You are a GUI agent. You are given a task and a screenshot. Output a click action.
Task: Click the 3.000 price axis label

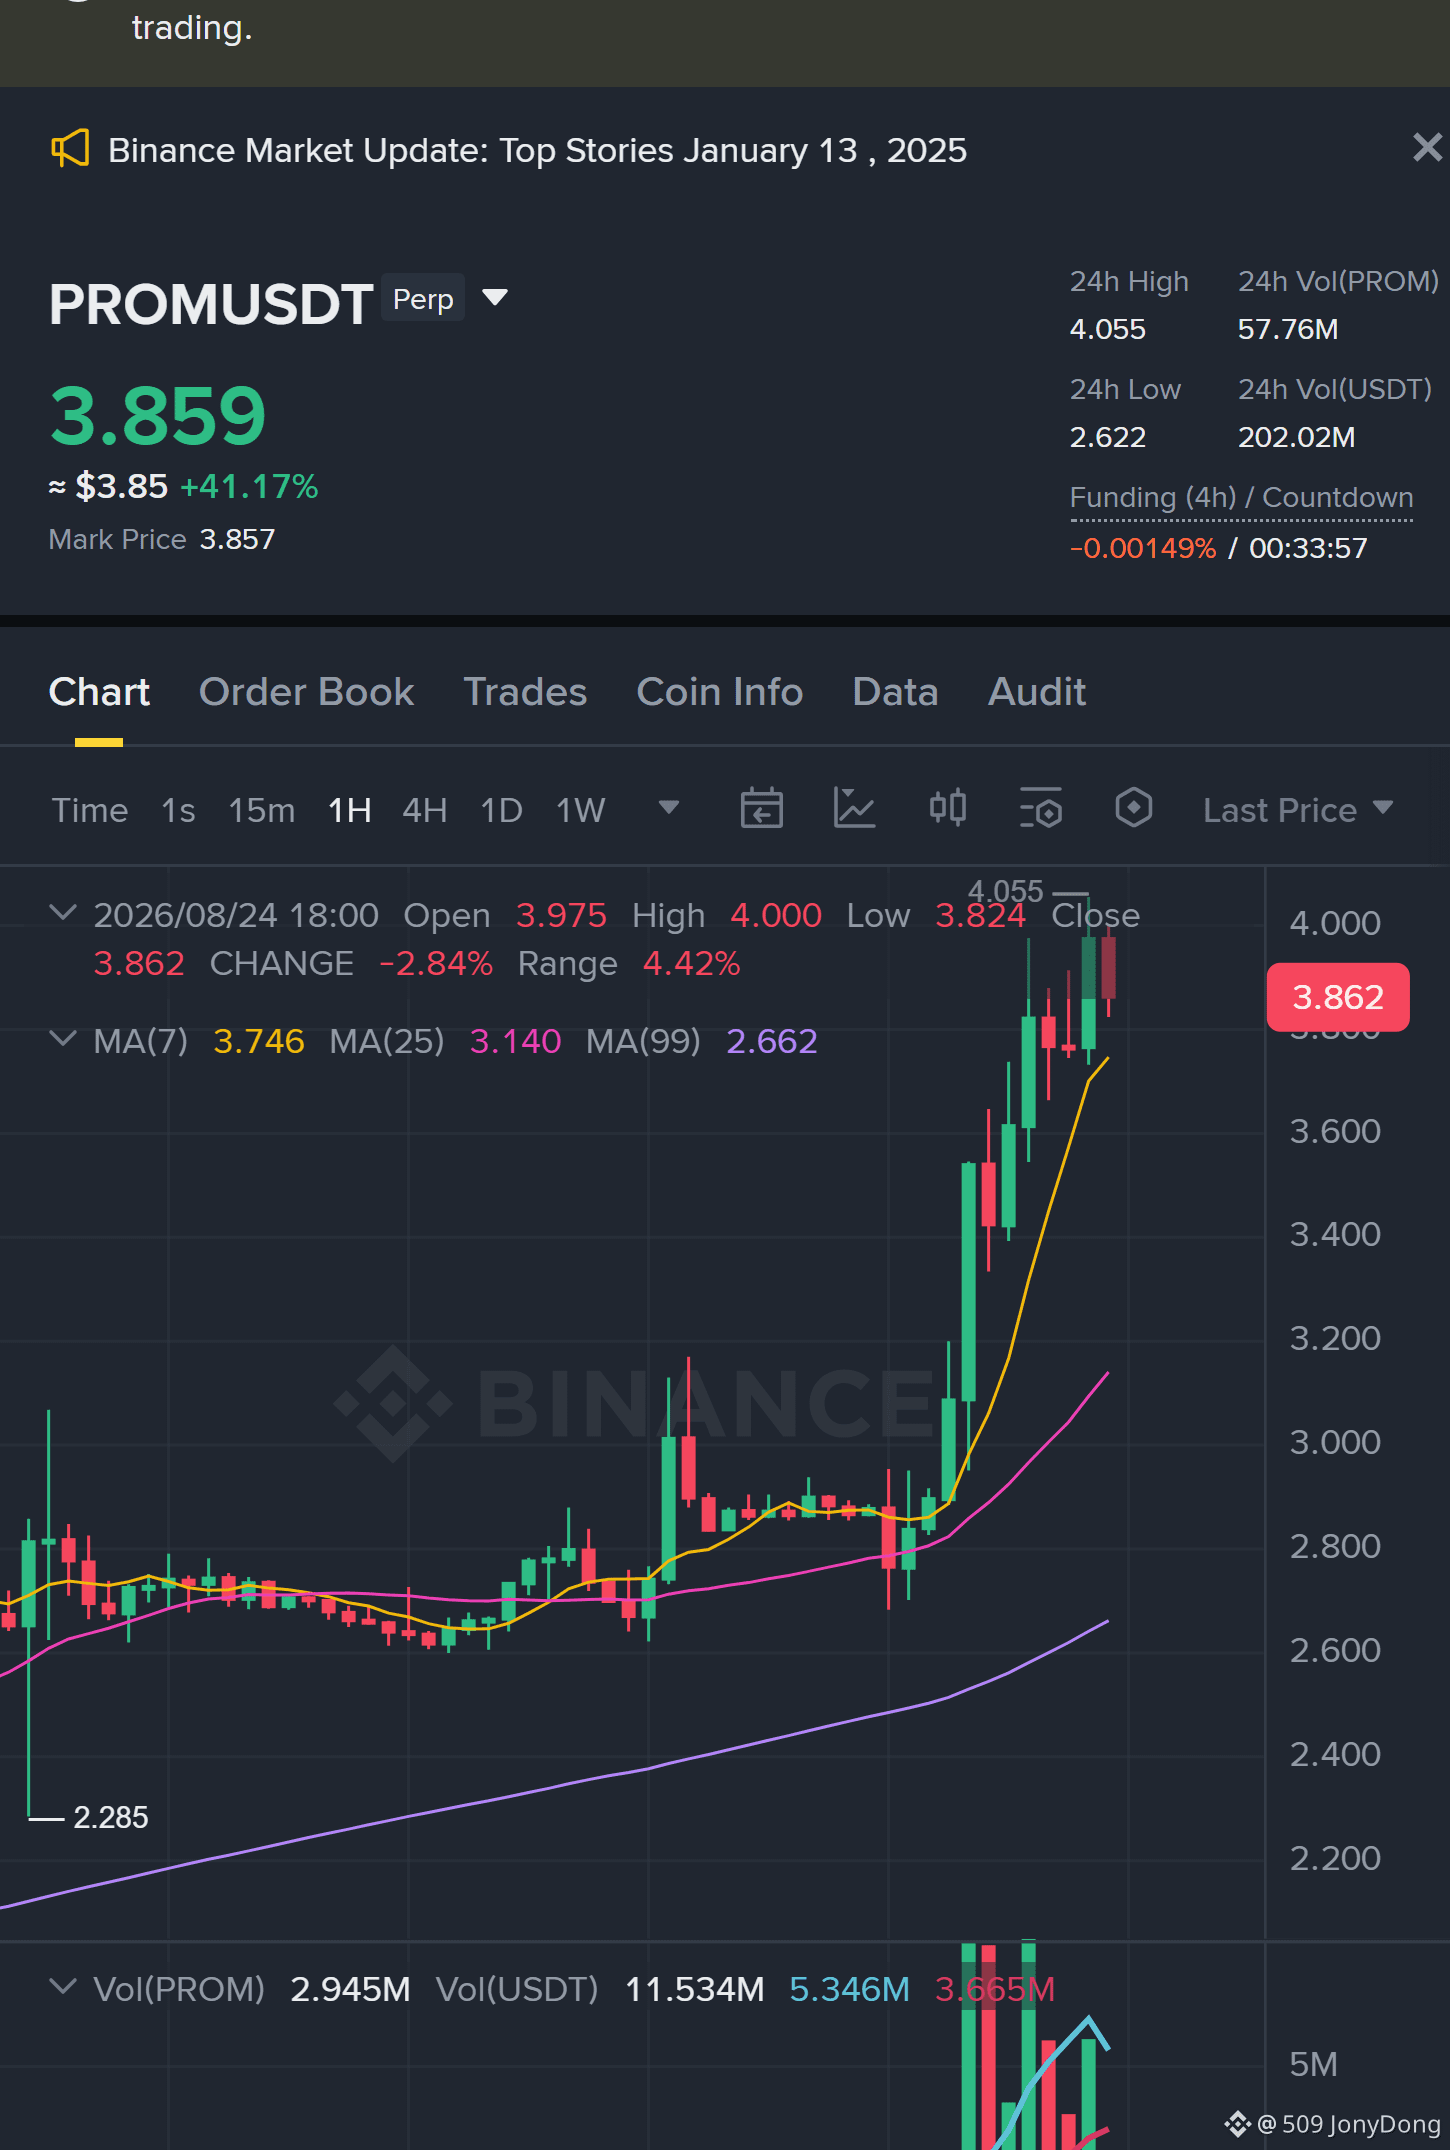pyautogui.click(x=1335, y=1442)
